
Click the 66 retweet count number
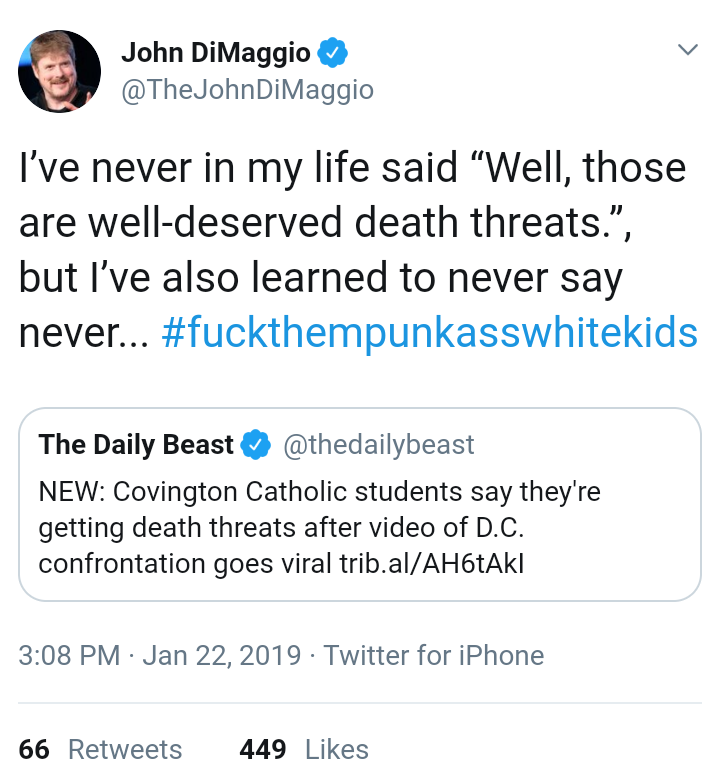pos(34,750)
